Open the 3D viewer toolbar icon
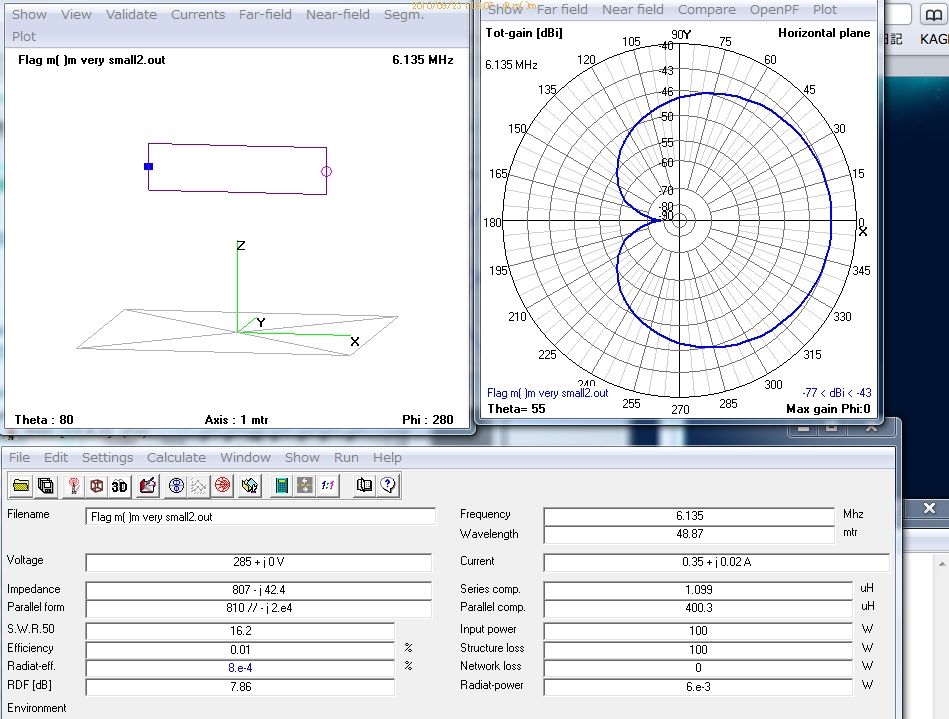The image size is (949, 719). [x=119, y=485]
